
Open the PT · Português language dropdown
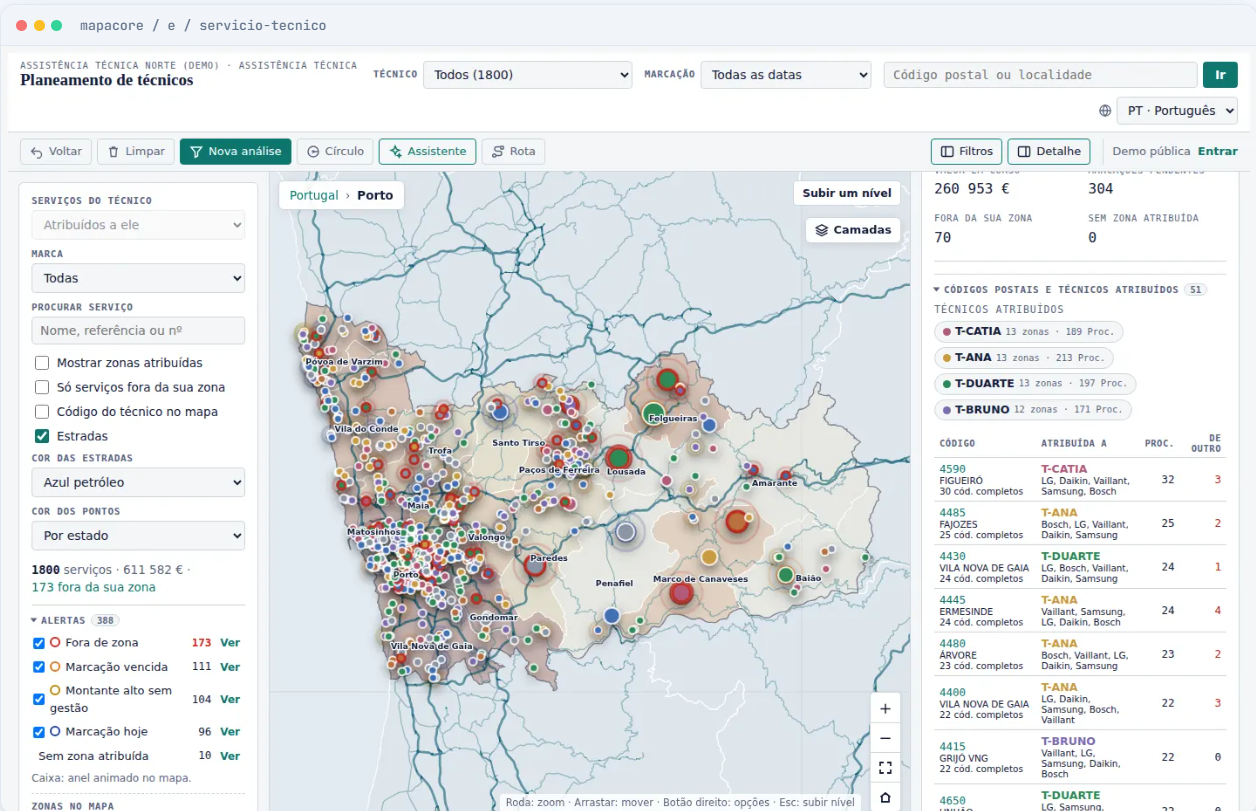click(1177, 111)
